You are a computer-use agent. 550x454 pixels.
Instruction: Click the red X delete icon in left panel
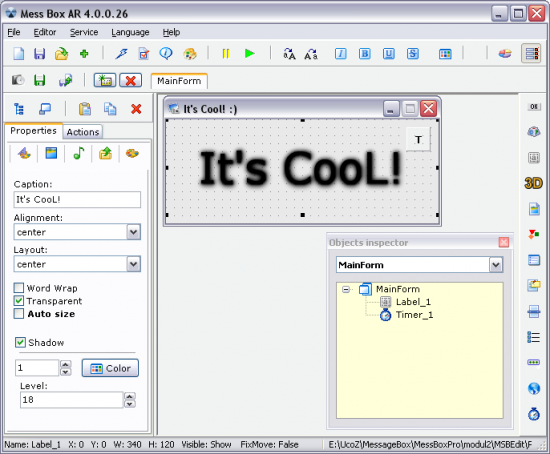pyautogui.click(x=136, y=109)
